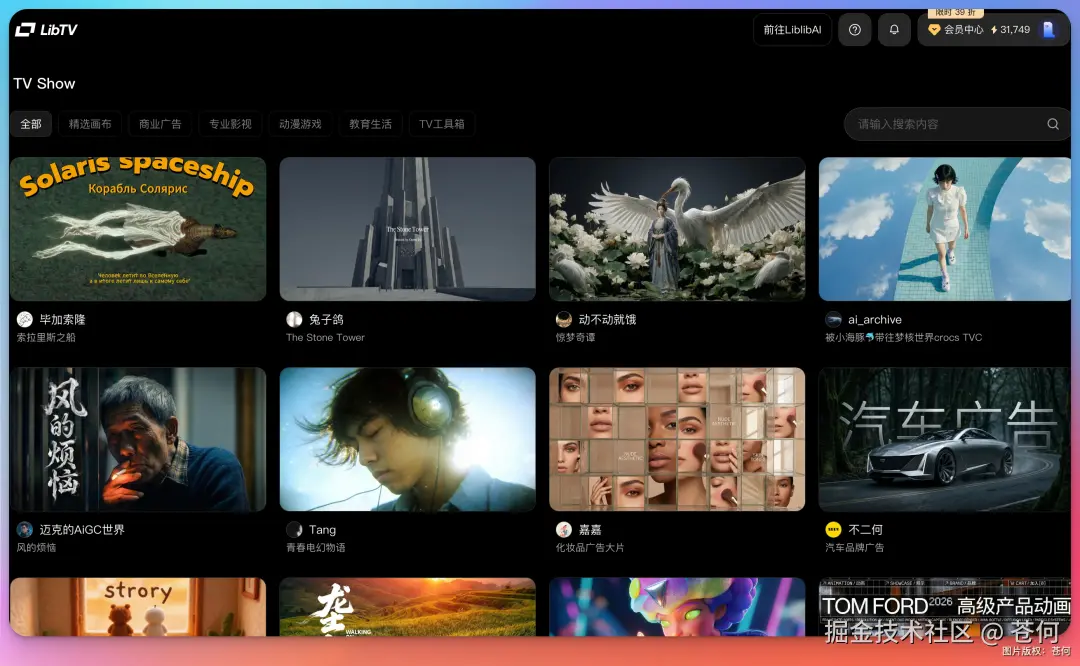Click the user avatar icon in header

(x=1048, y=30)
